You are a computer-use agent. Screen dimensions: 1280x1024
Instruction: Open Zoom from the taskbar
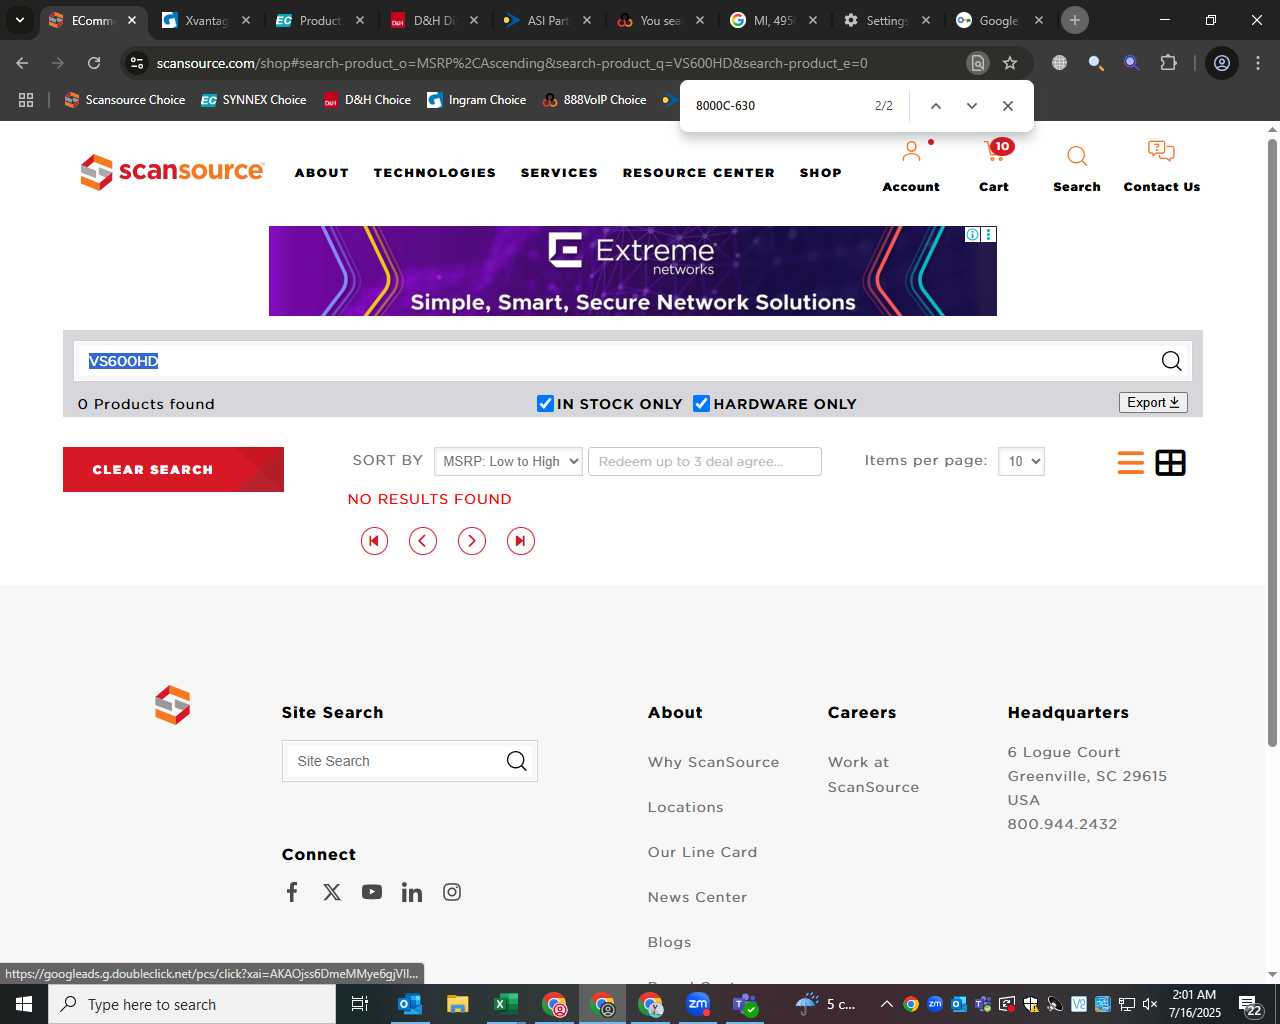click(x=698, y=1004)
